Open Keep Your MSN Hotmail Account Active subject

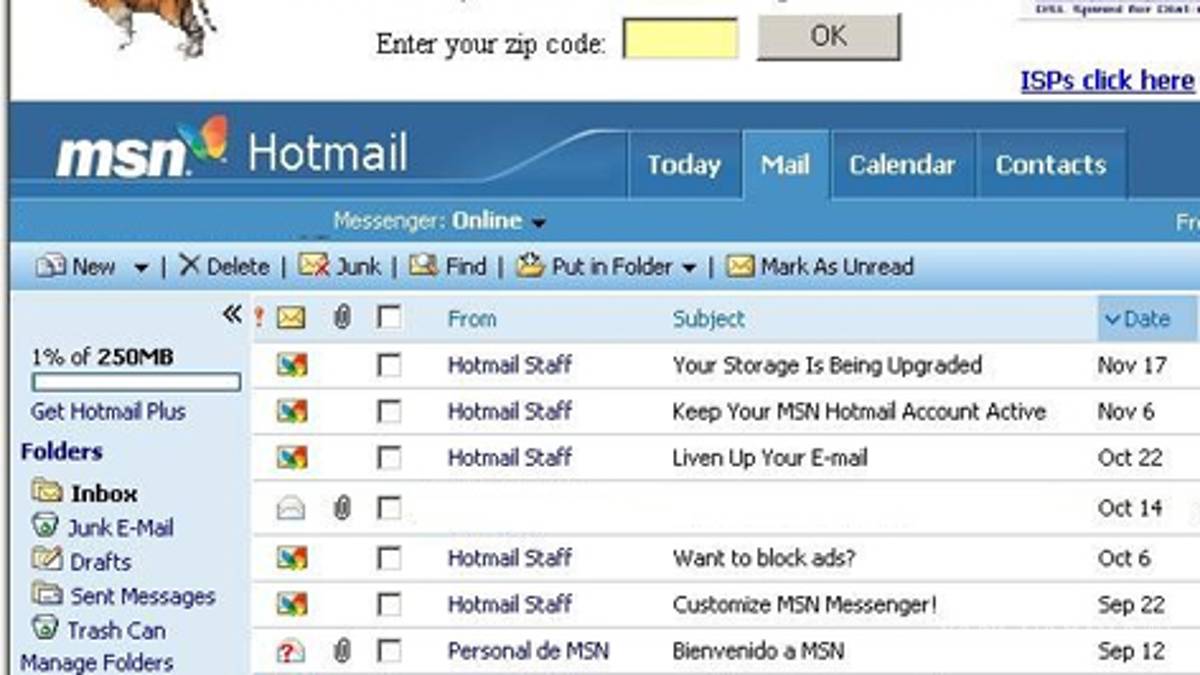(x=859, y=411)
